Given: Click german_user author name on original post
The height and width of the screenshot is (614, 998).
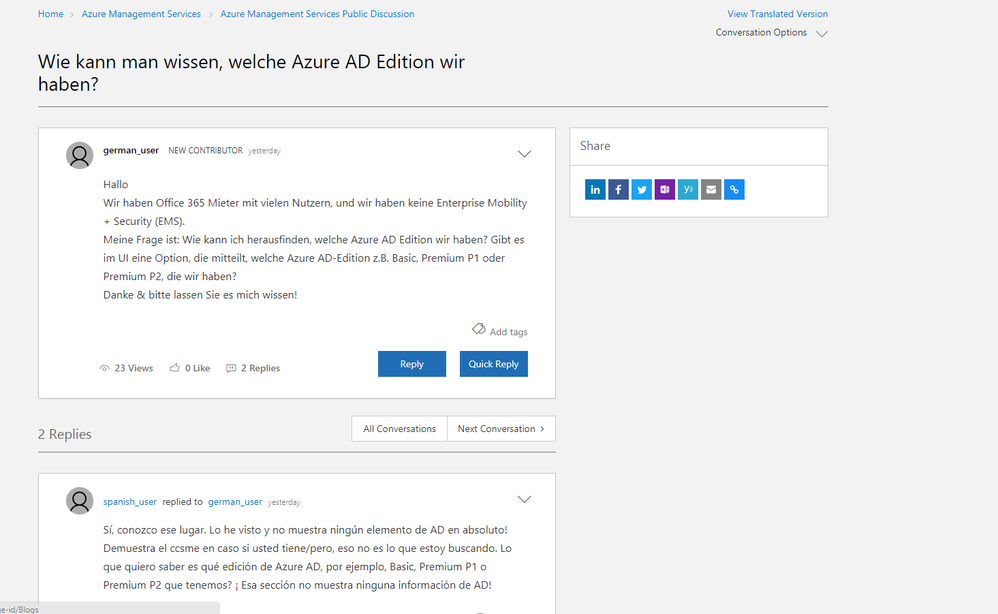Looking at the screenshot, I should point(130,150).
